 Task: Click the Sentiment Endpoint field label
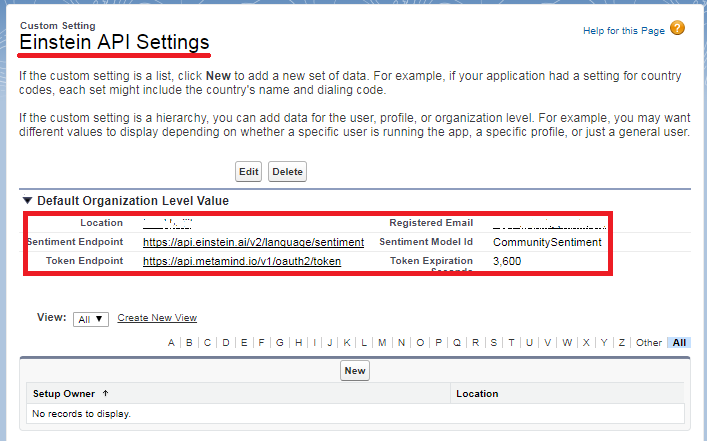click(75, 242)
